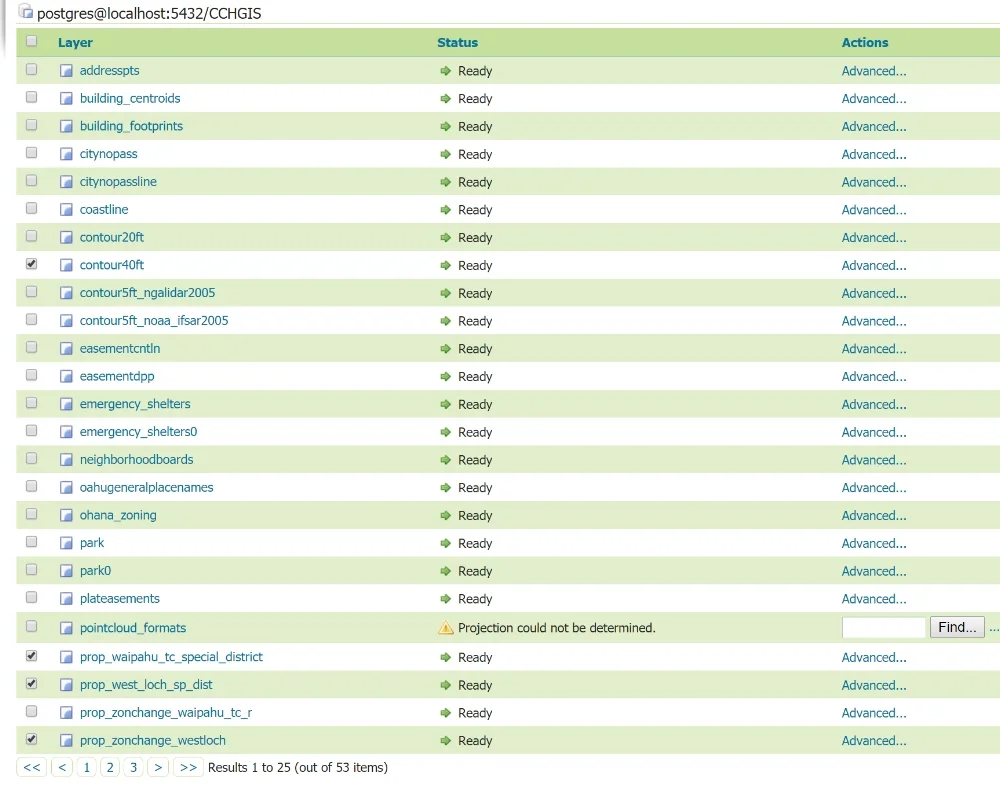Toggle the select-all checkbox in the header
This screenshot has width=1000, height=786.
(31, 42)
